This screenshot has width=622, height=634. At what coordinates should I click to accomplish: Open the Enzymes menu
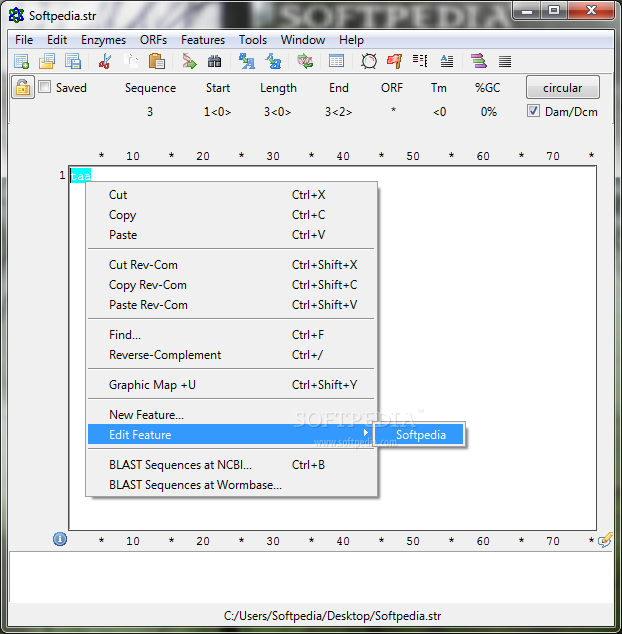point(104,40)
